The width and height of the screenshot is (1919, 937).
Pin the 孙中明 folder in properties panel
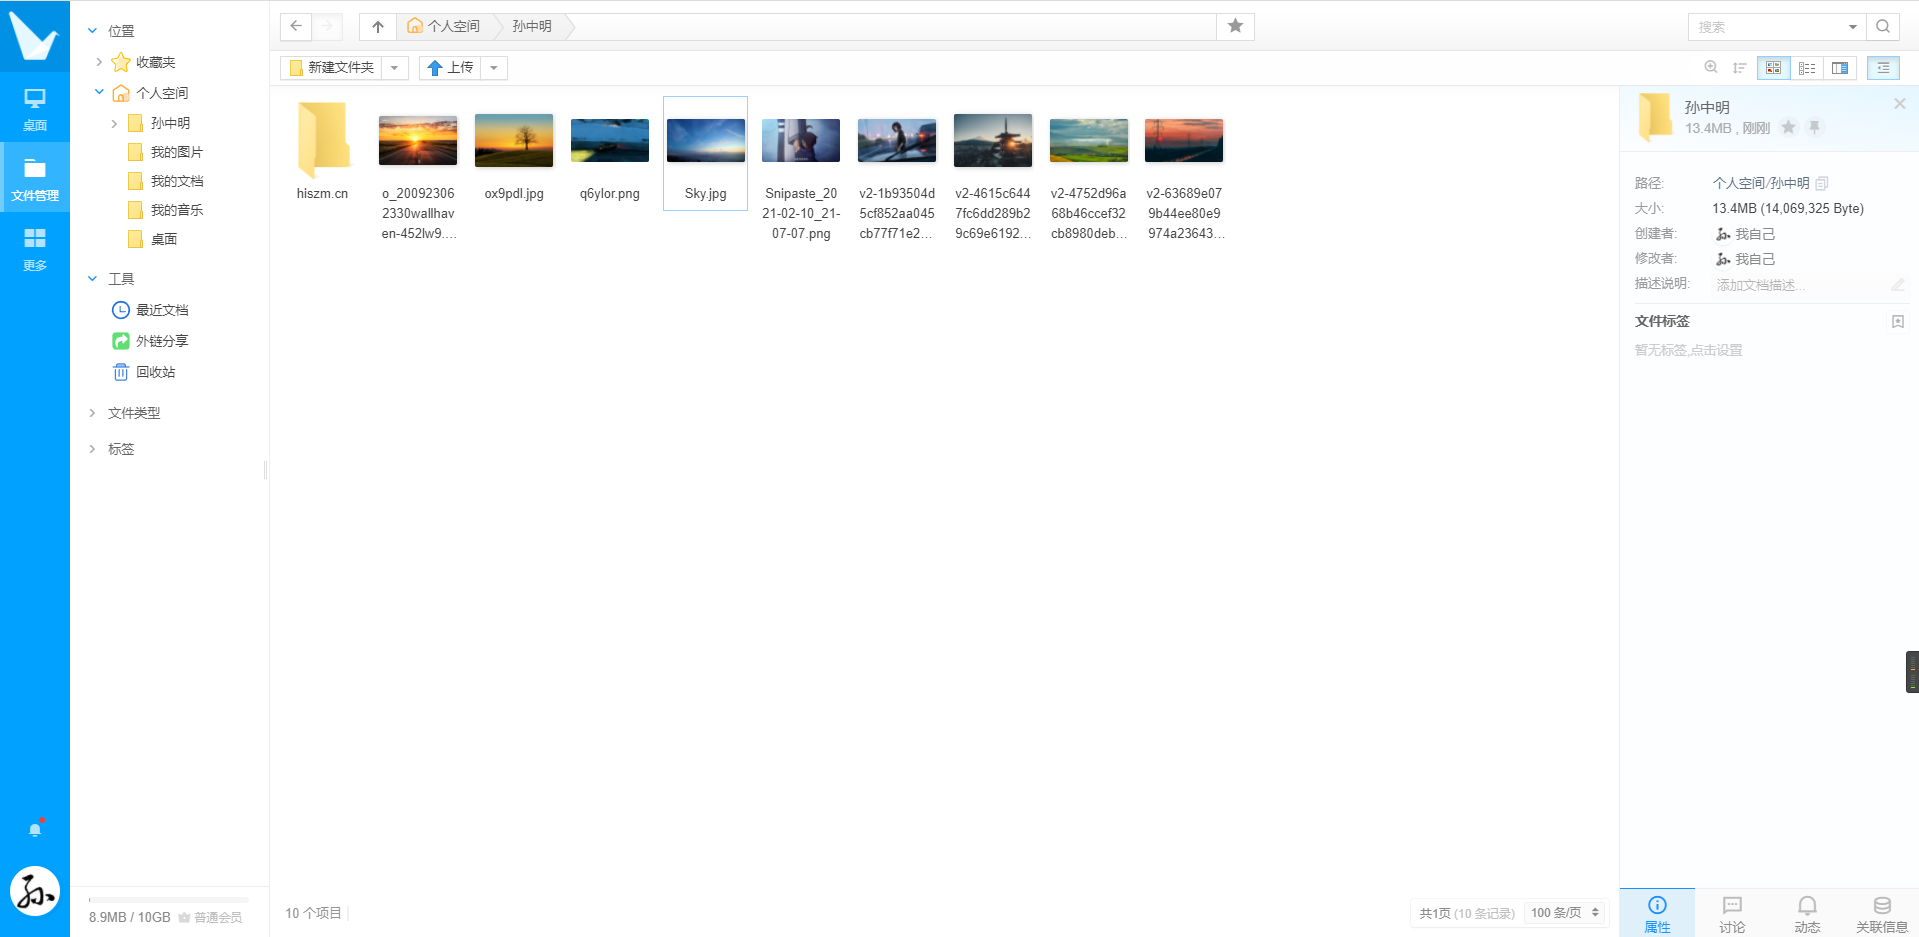(1815, 127)
